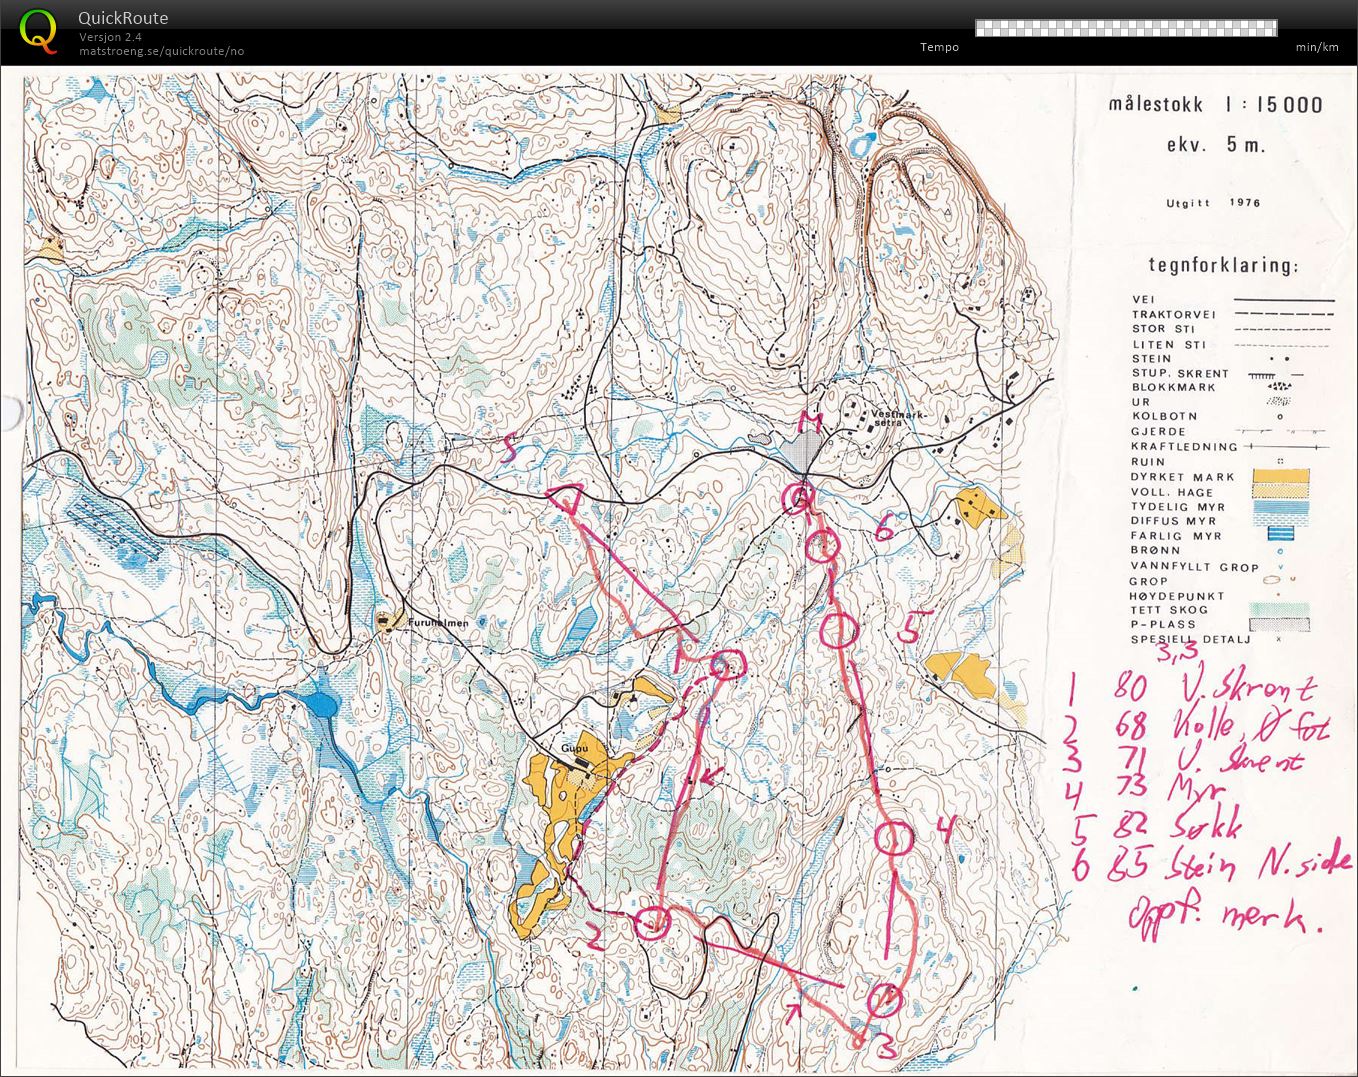Click the STOR STI legend entry
This screenshot has height=1077, width=1358.
tap(1233, 328)
